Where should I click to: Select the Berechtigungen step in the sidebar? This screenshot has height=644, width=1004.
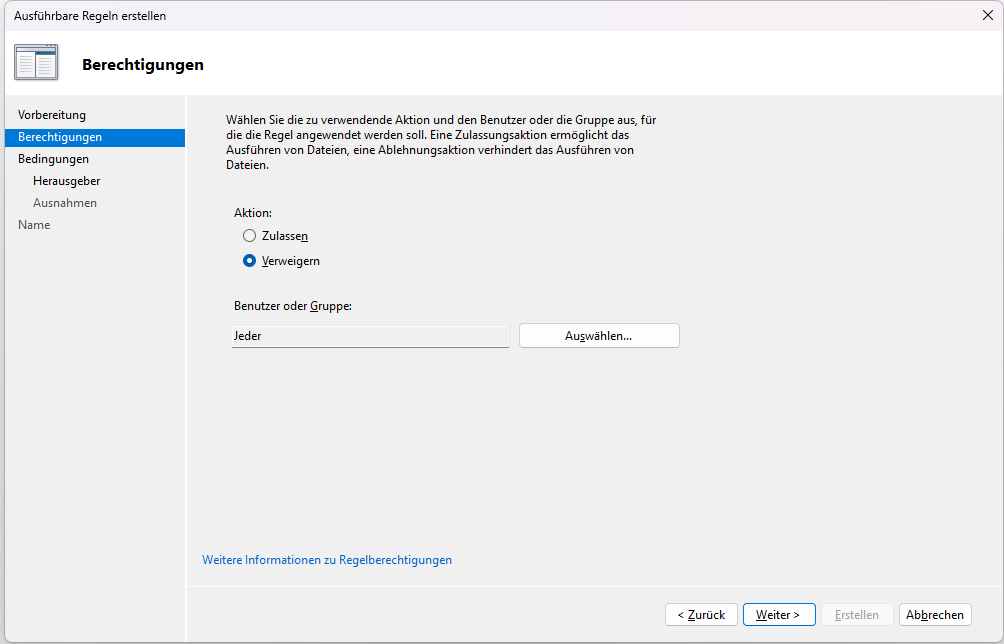coord(60,137)
